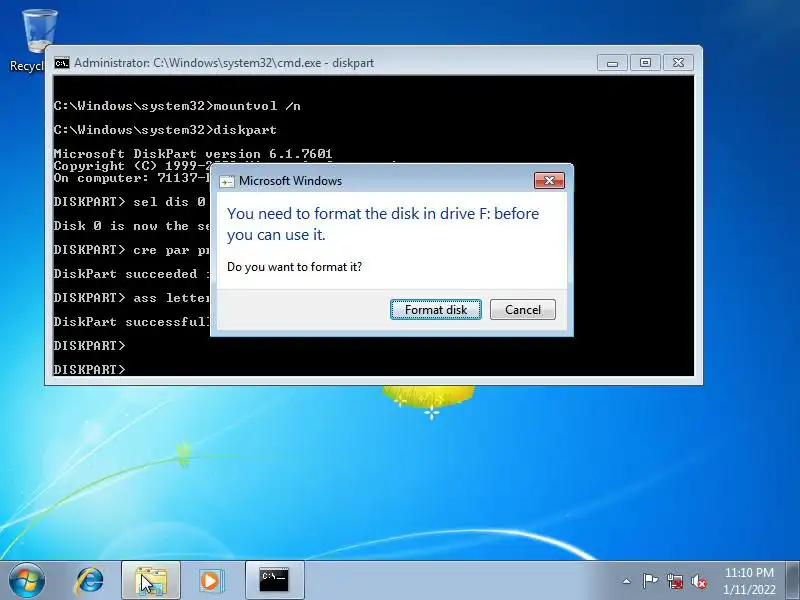This screenshot has height=600, width=800.
Task: Launch Internet Explorer from taskbar
Action: [89, 581]
